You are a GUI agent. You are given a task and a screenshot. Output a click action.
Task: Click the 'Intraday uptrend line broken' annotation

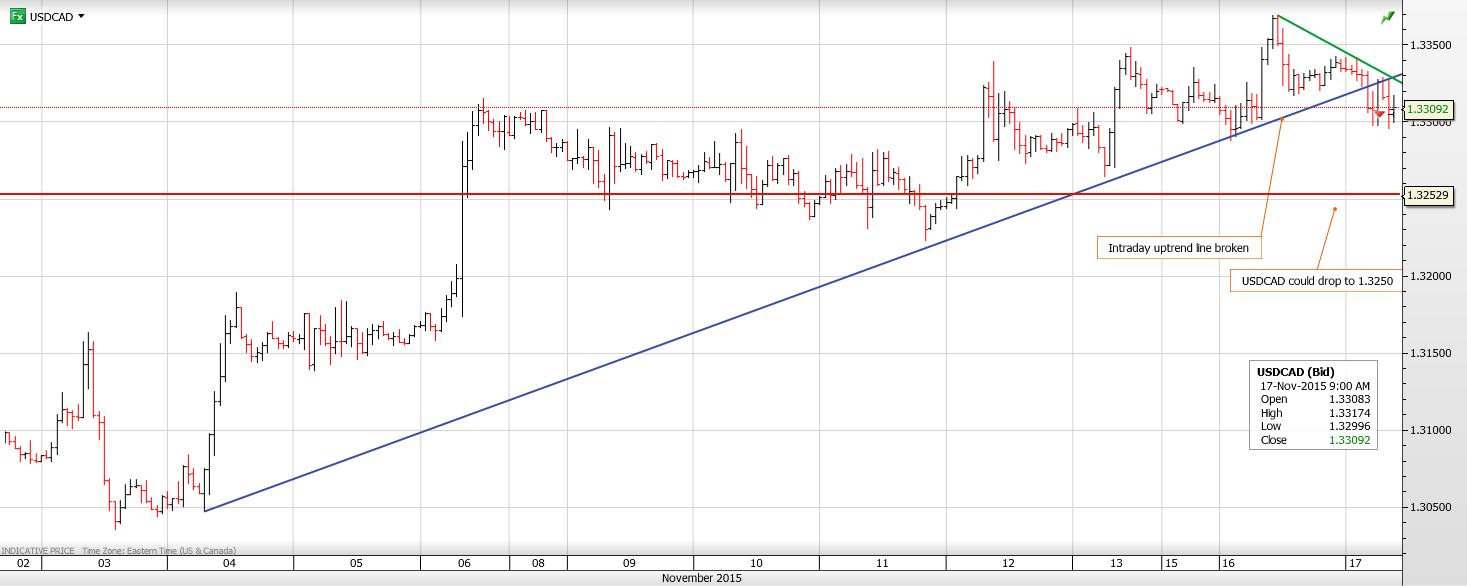pos(1178,248)
